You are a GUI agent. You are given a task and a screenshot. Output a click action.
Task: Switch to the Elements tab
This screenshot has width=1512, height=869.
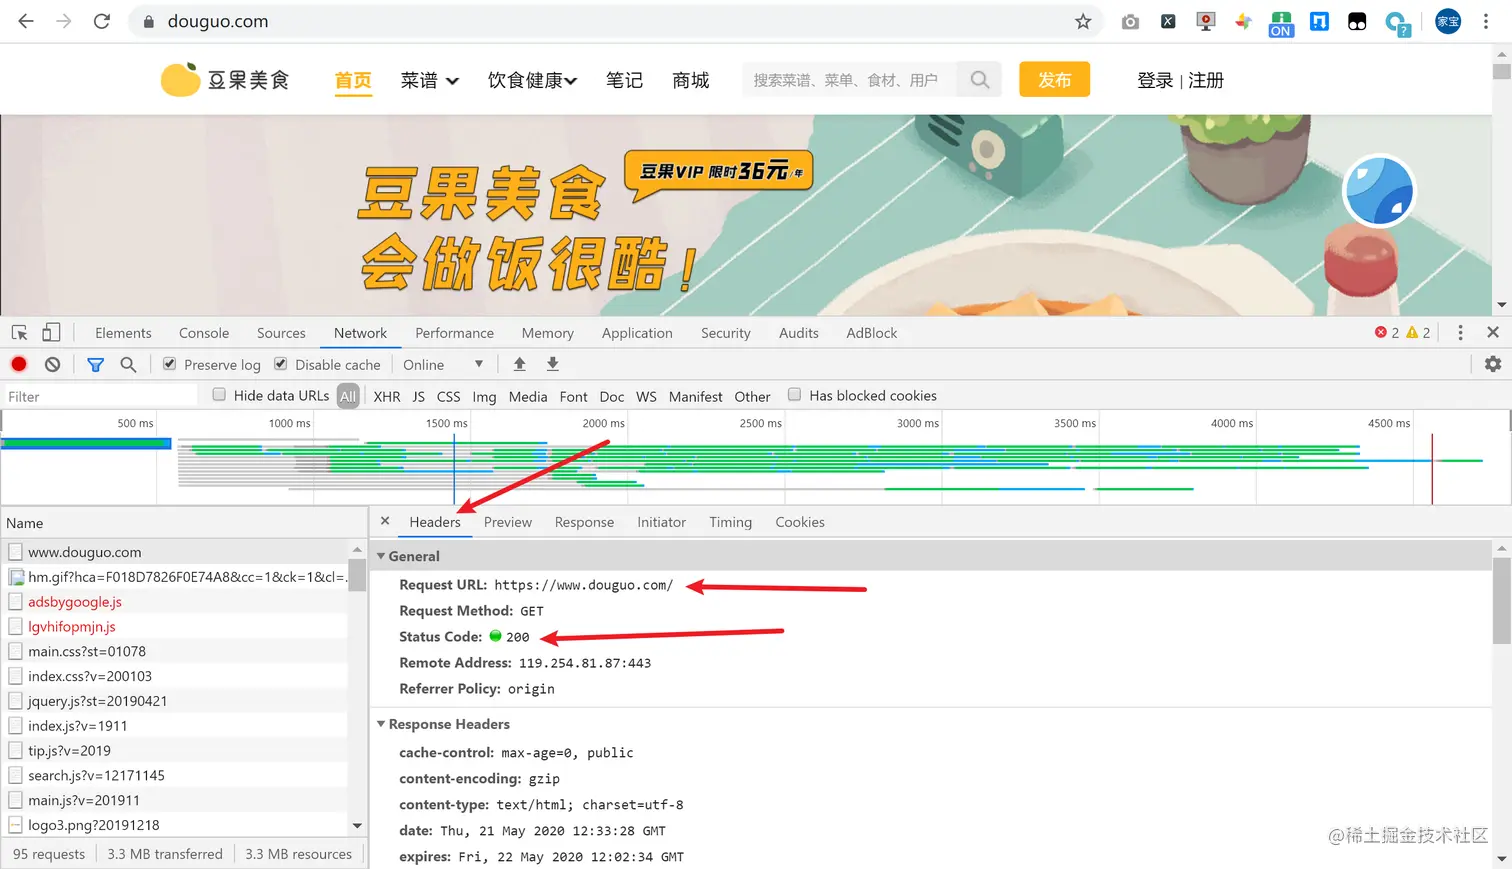(x=123, y=333)
